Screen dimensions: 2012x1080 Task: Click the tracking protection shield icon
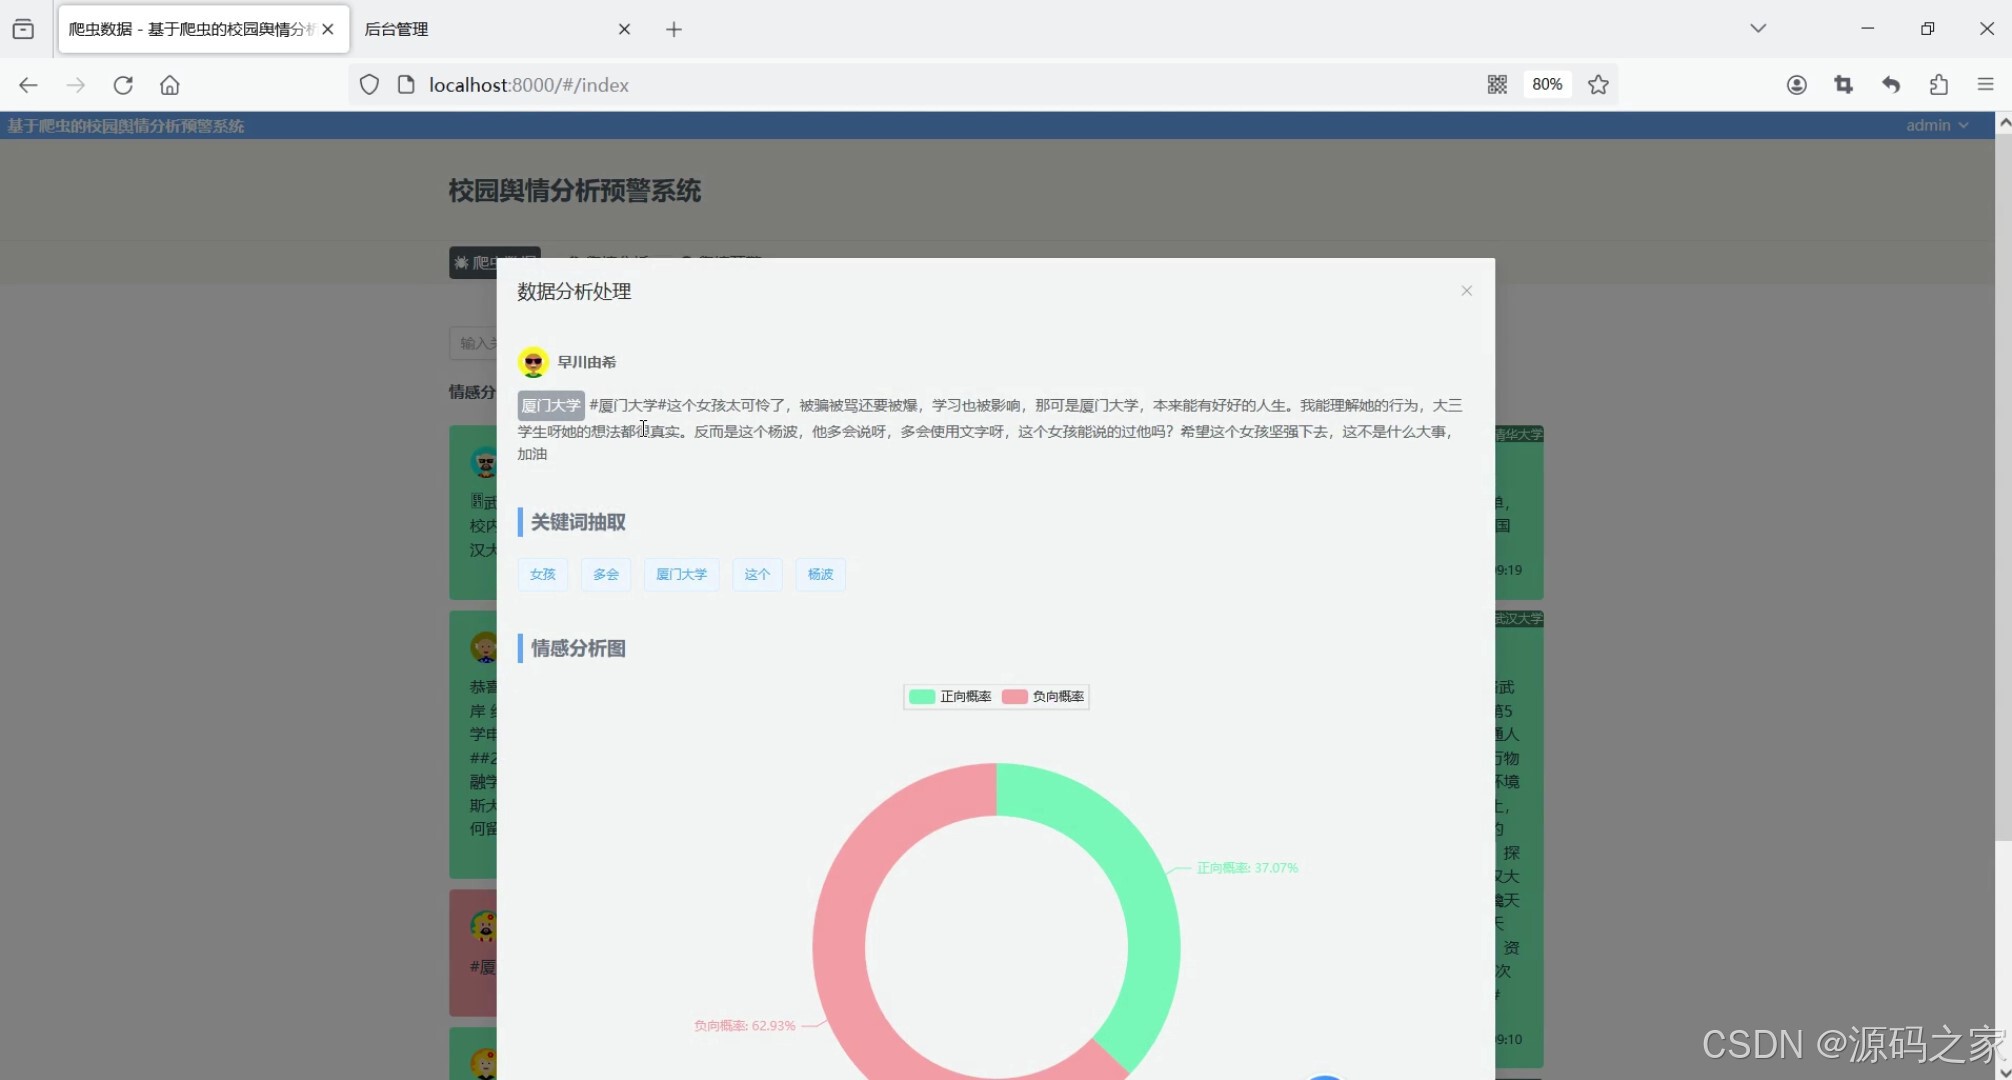pos(369,85)
